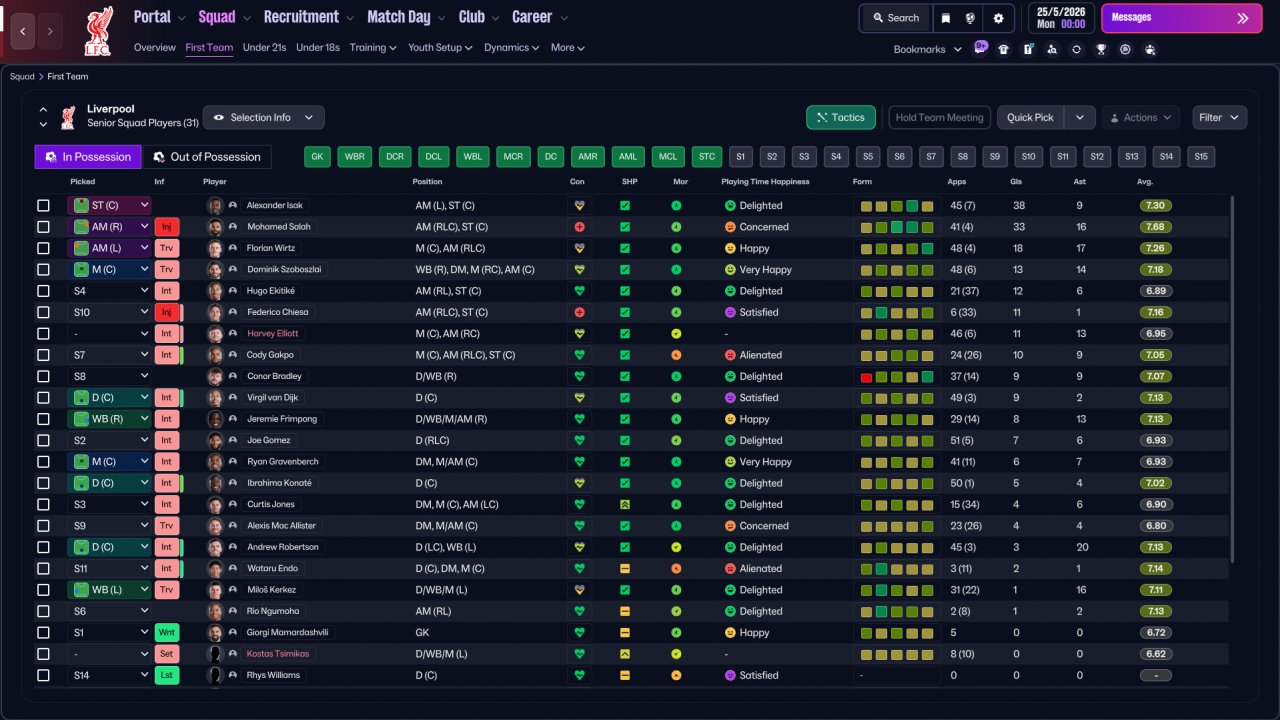Expand the Bookmarks dropdown
The image size is (1280, 720).
click(x=928, y=49)
